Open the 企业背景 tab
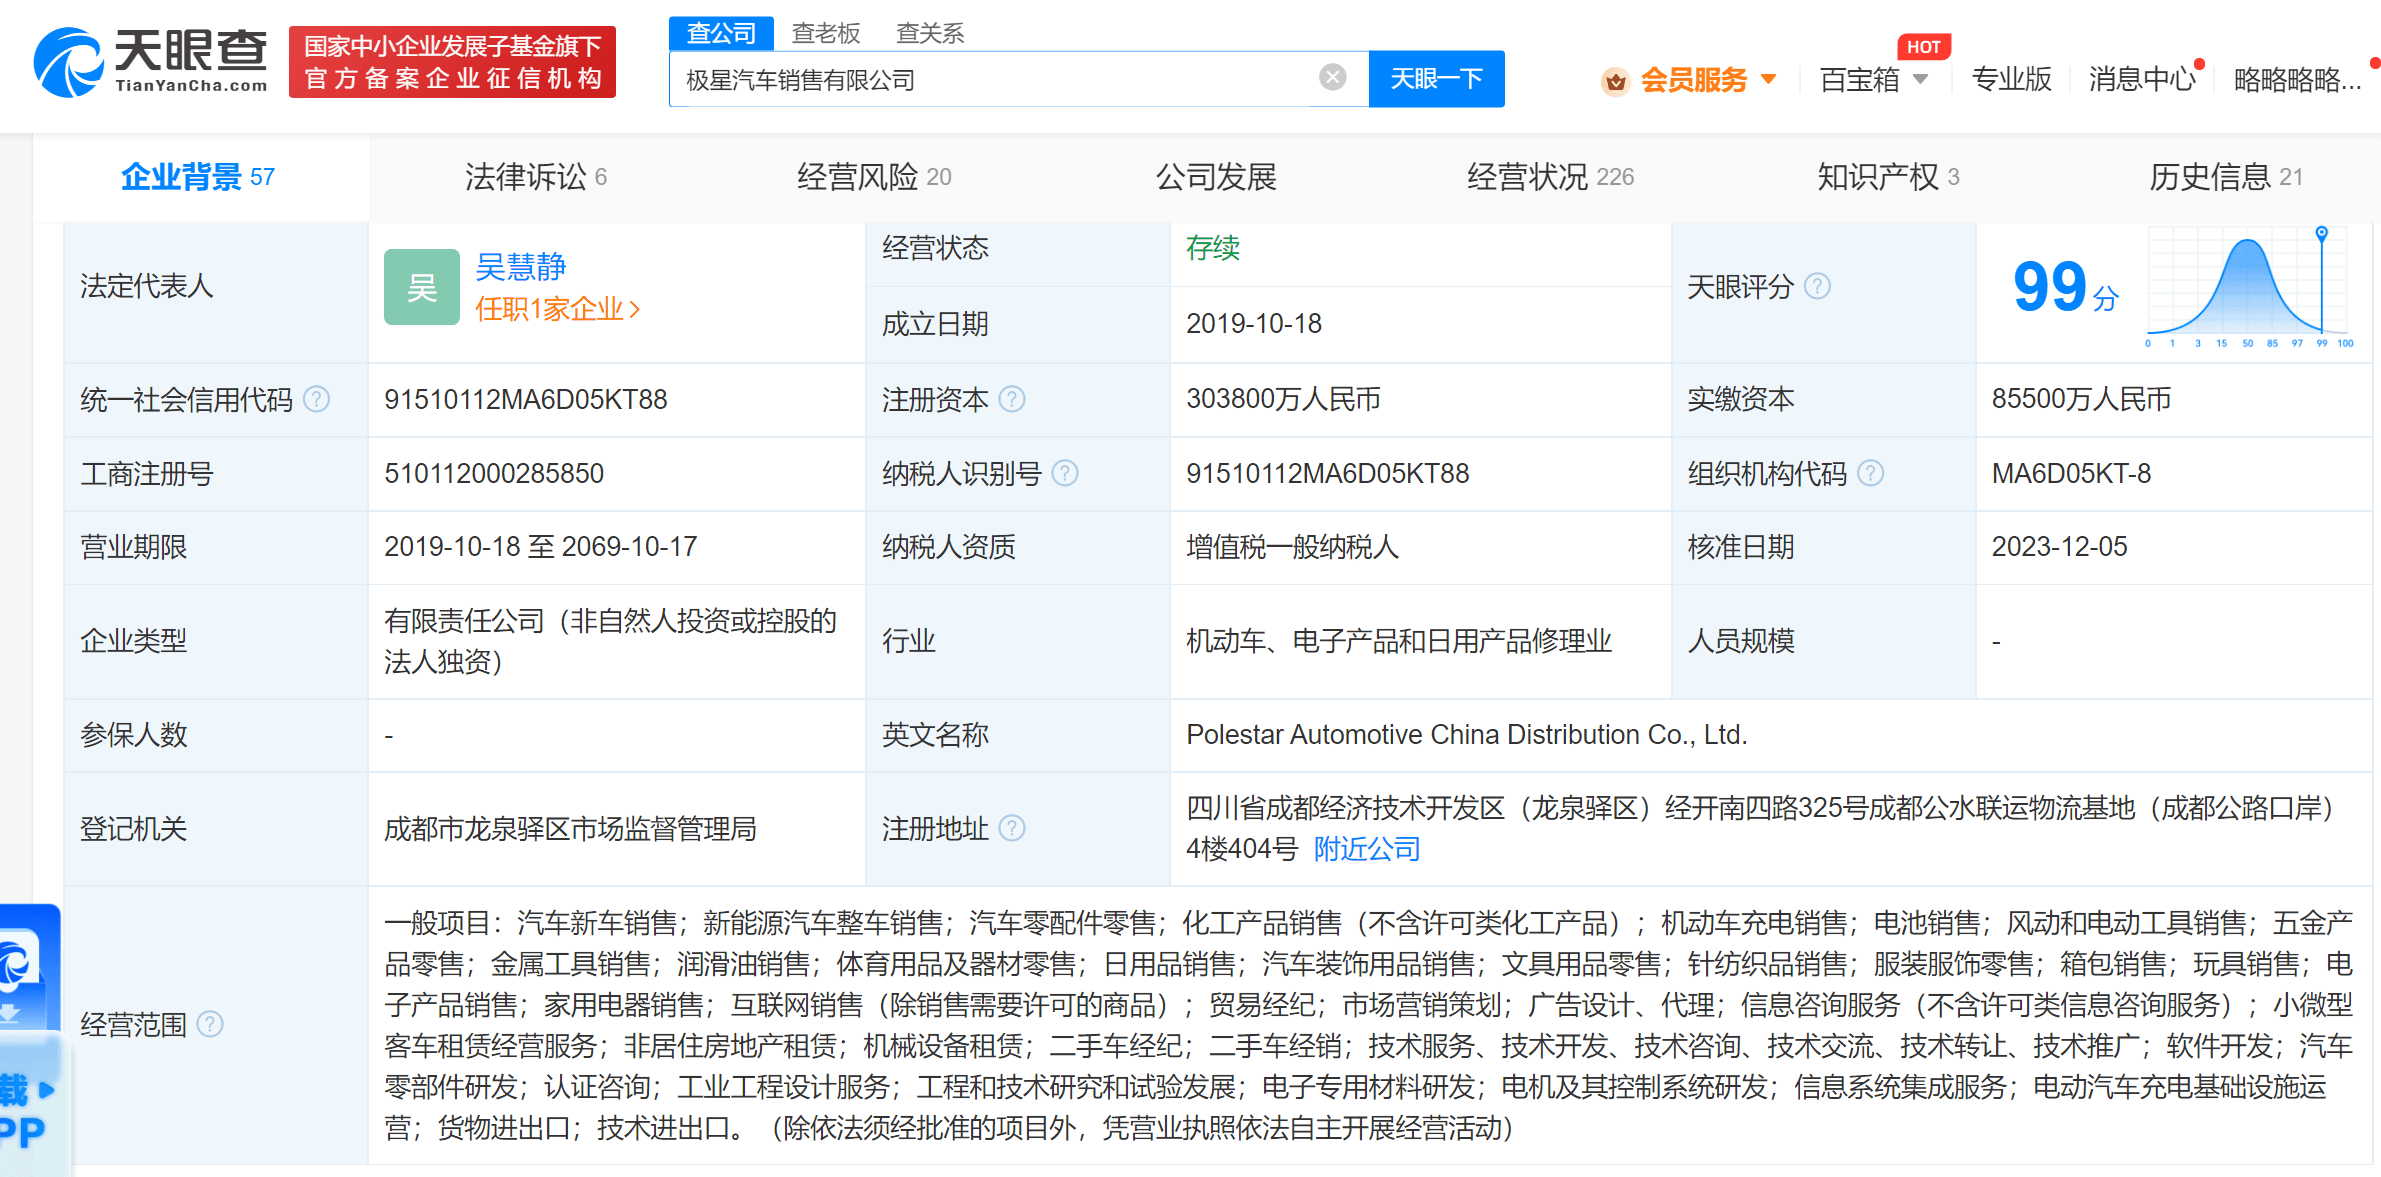Screen dimensions: 2381x1177 point(198,177)
